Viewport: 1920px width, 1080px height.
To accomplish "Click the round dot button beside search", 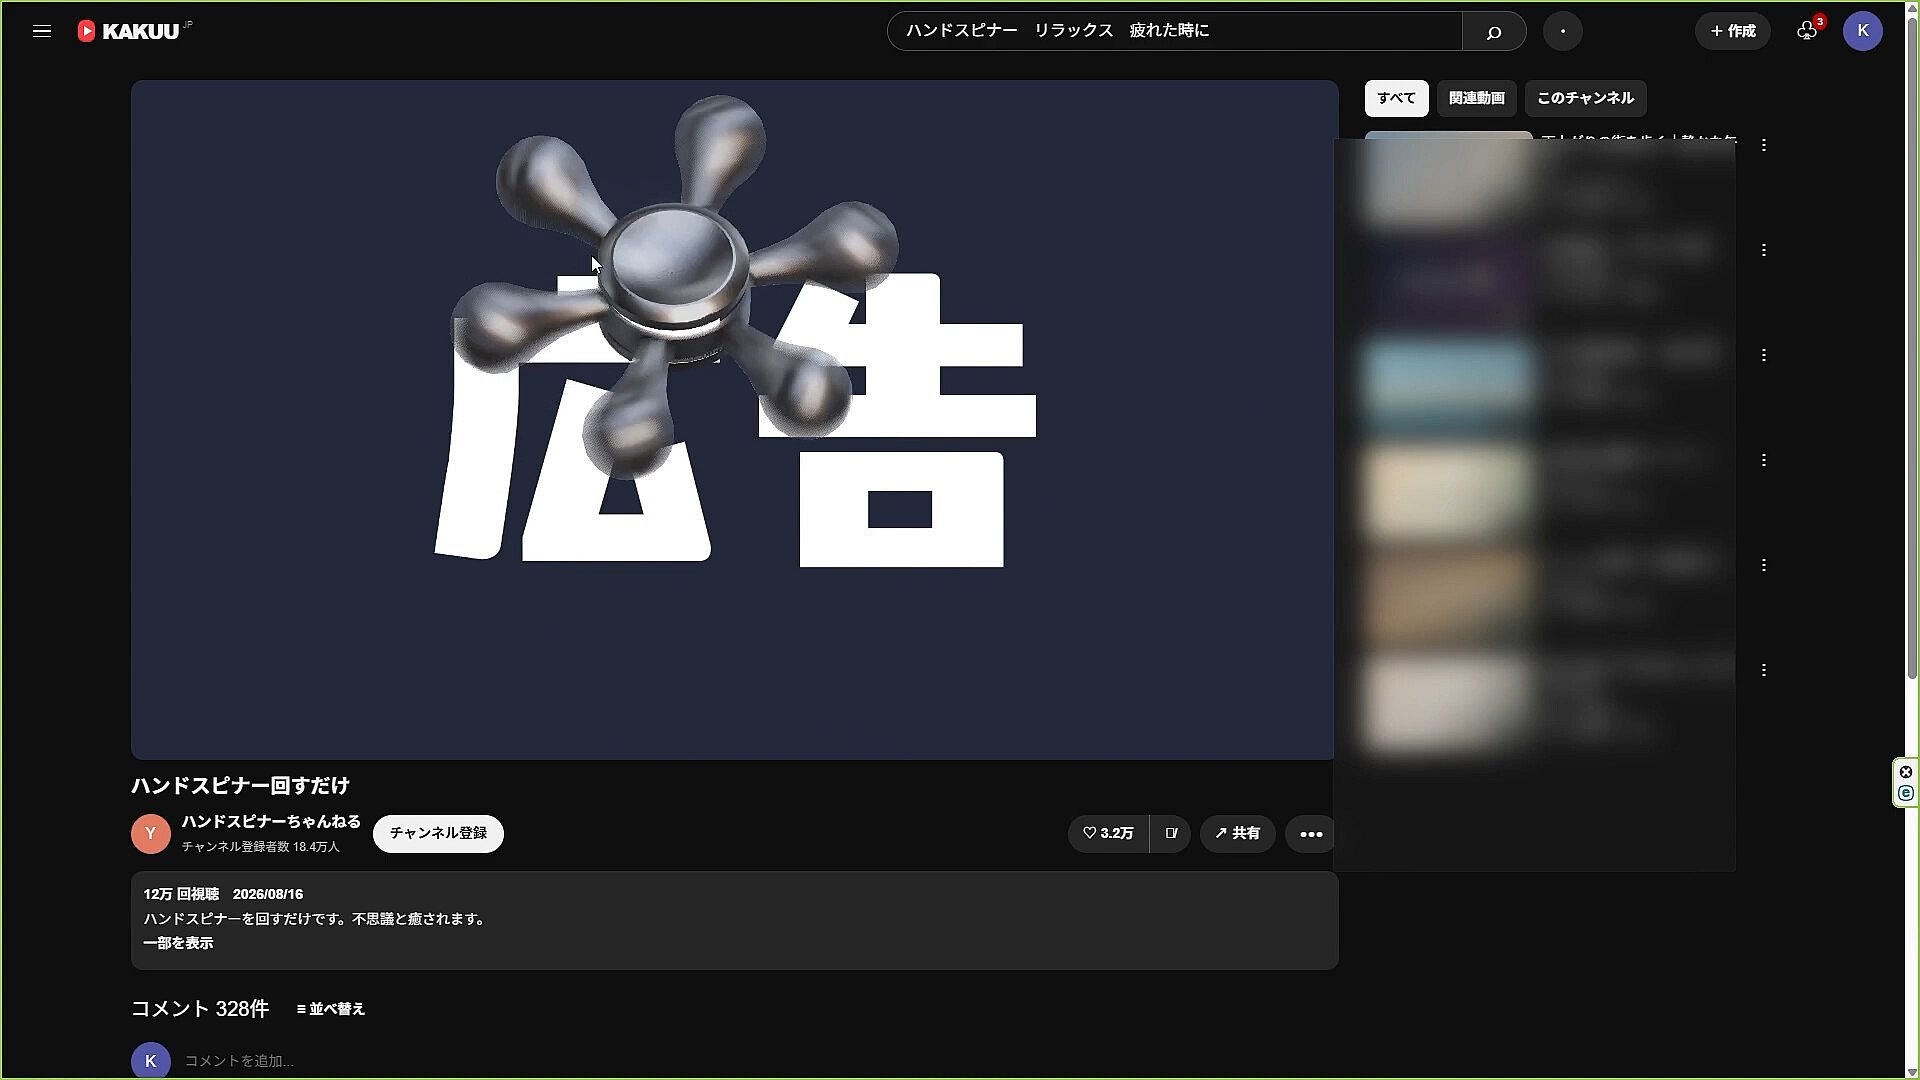I will click(x=1563, y=31).
